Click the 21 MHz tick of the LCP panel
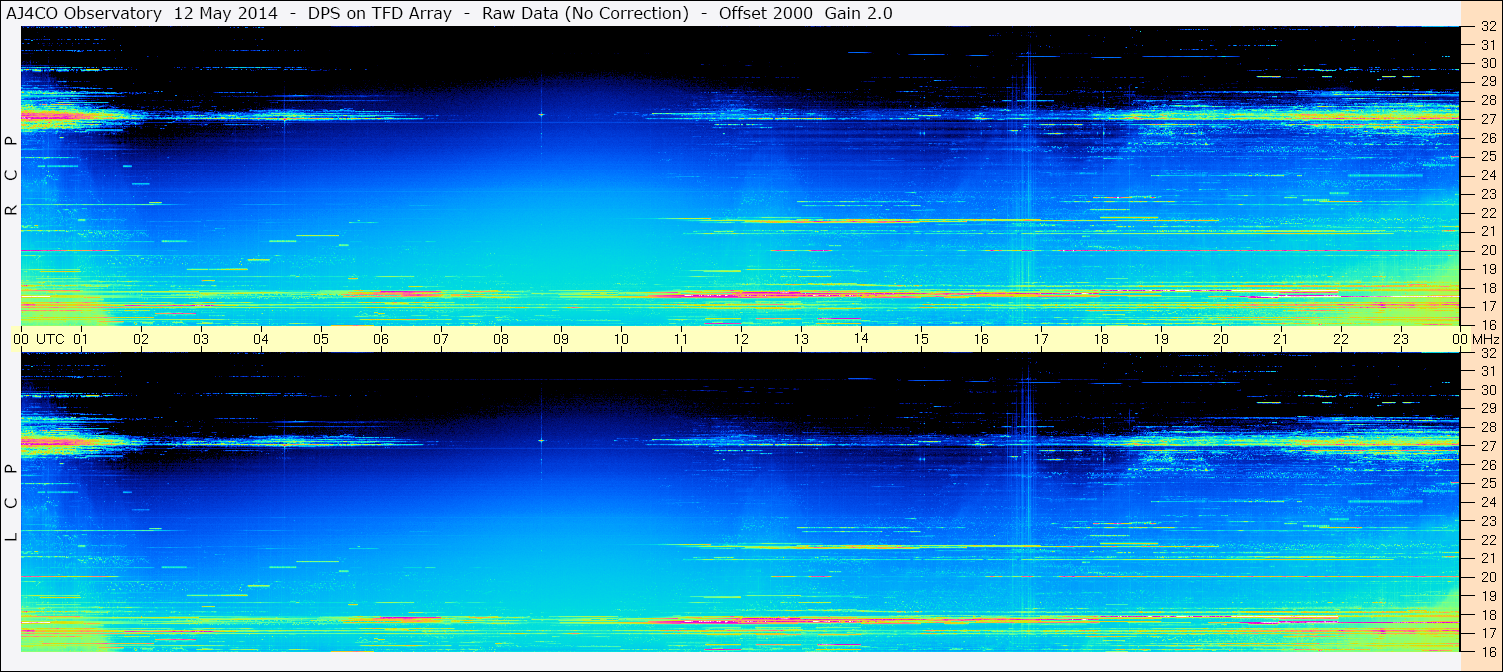This screenshot has width=1503, height=672. tap(1487, 558)
